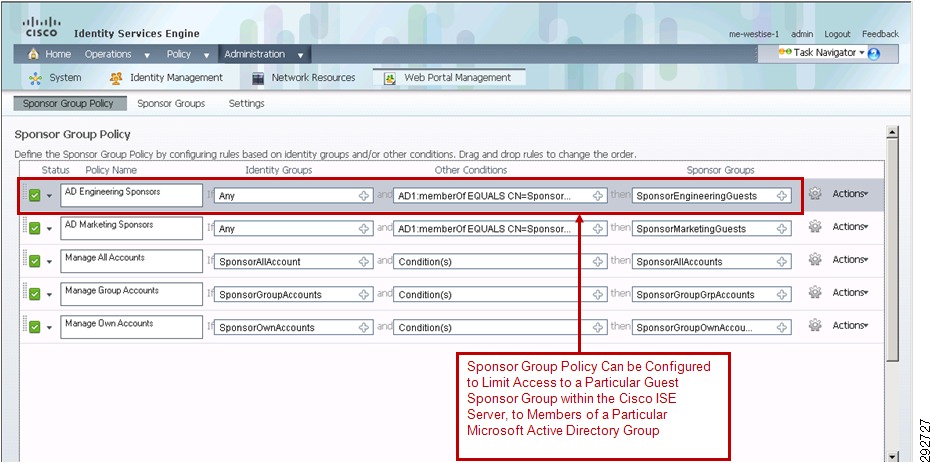Open Actions dropdown for Manage All Accounts
The image size is (930, 463).
(850, 260)
